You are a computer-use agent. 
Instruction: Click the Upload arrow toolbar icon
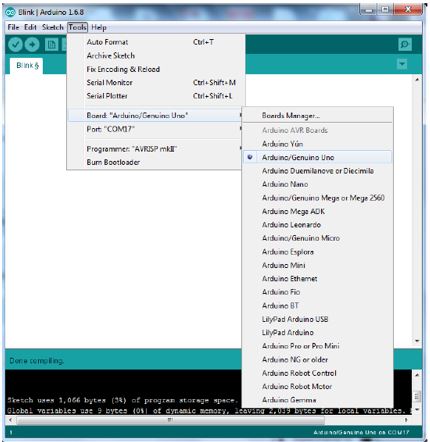click(x=32, y=45)
